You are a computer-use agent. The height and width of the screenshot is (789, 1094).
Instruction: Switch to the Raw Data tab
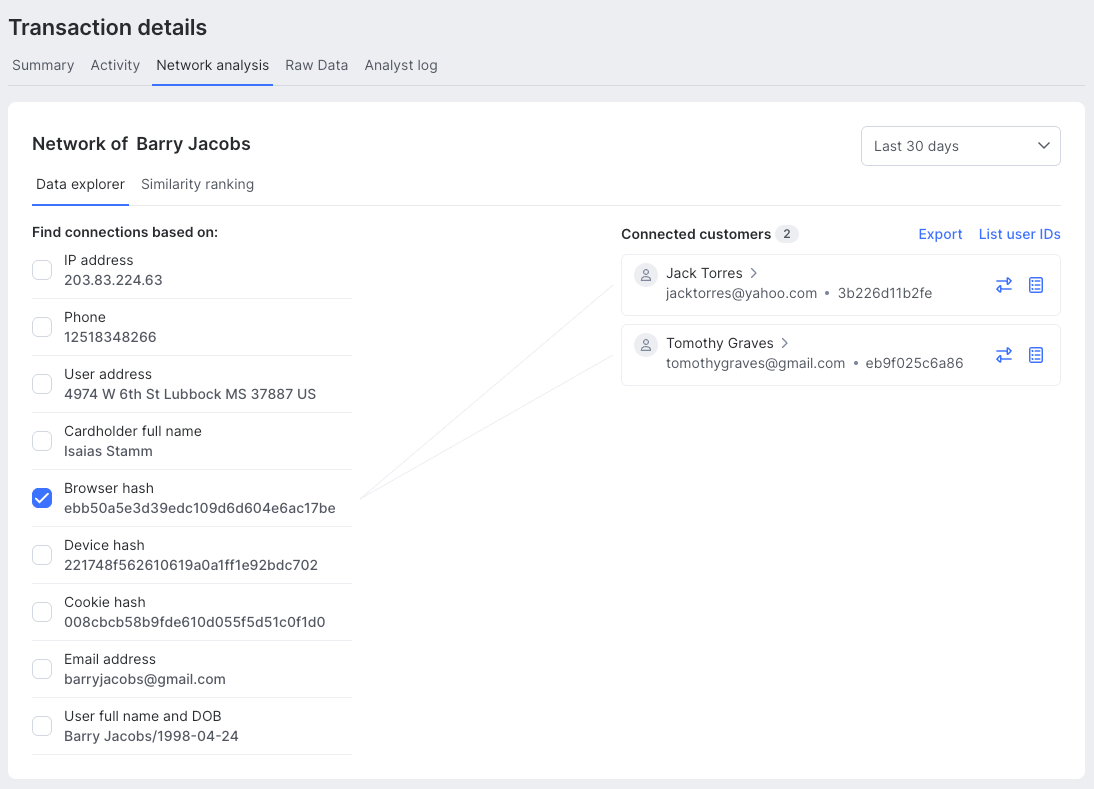(316, 65)
